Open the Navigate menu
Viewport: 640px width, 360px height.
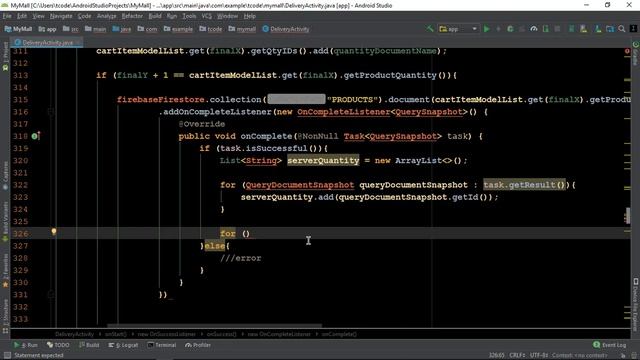(x=61, y=16)
